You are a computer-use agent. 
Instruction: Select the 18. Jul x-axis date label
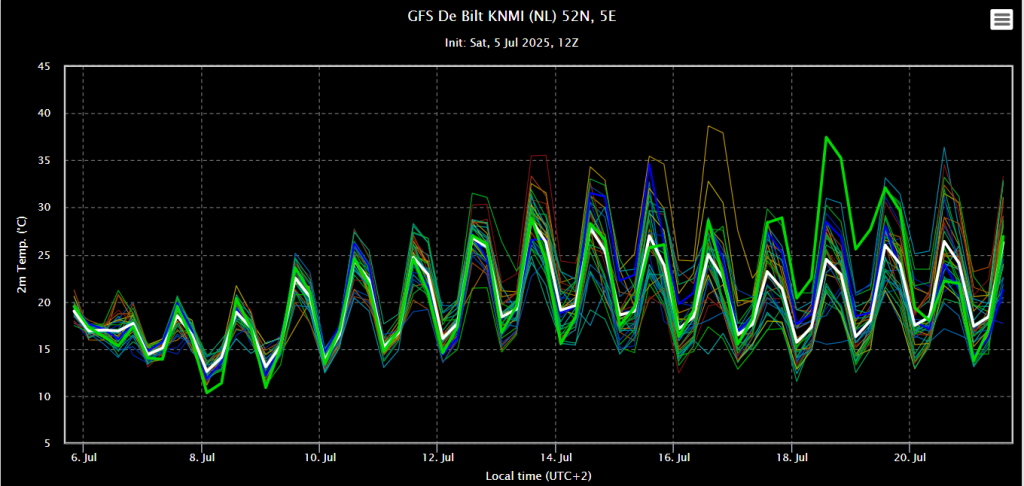(x=791, y=457)
